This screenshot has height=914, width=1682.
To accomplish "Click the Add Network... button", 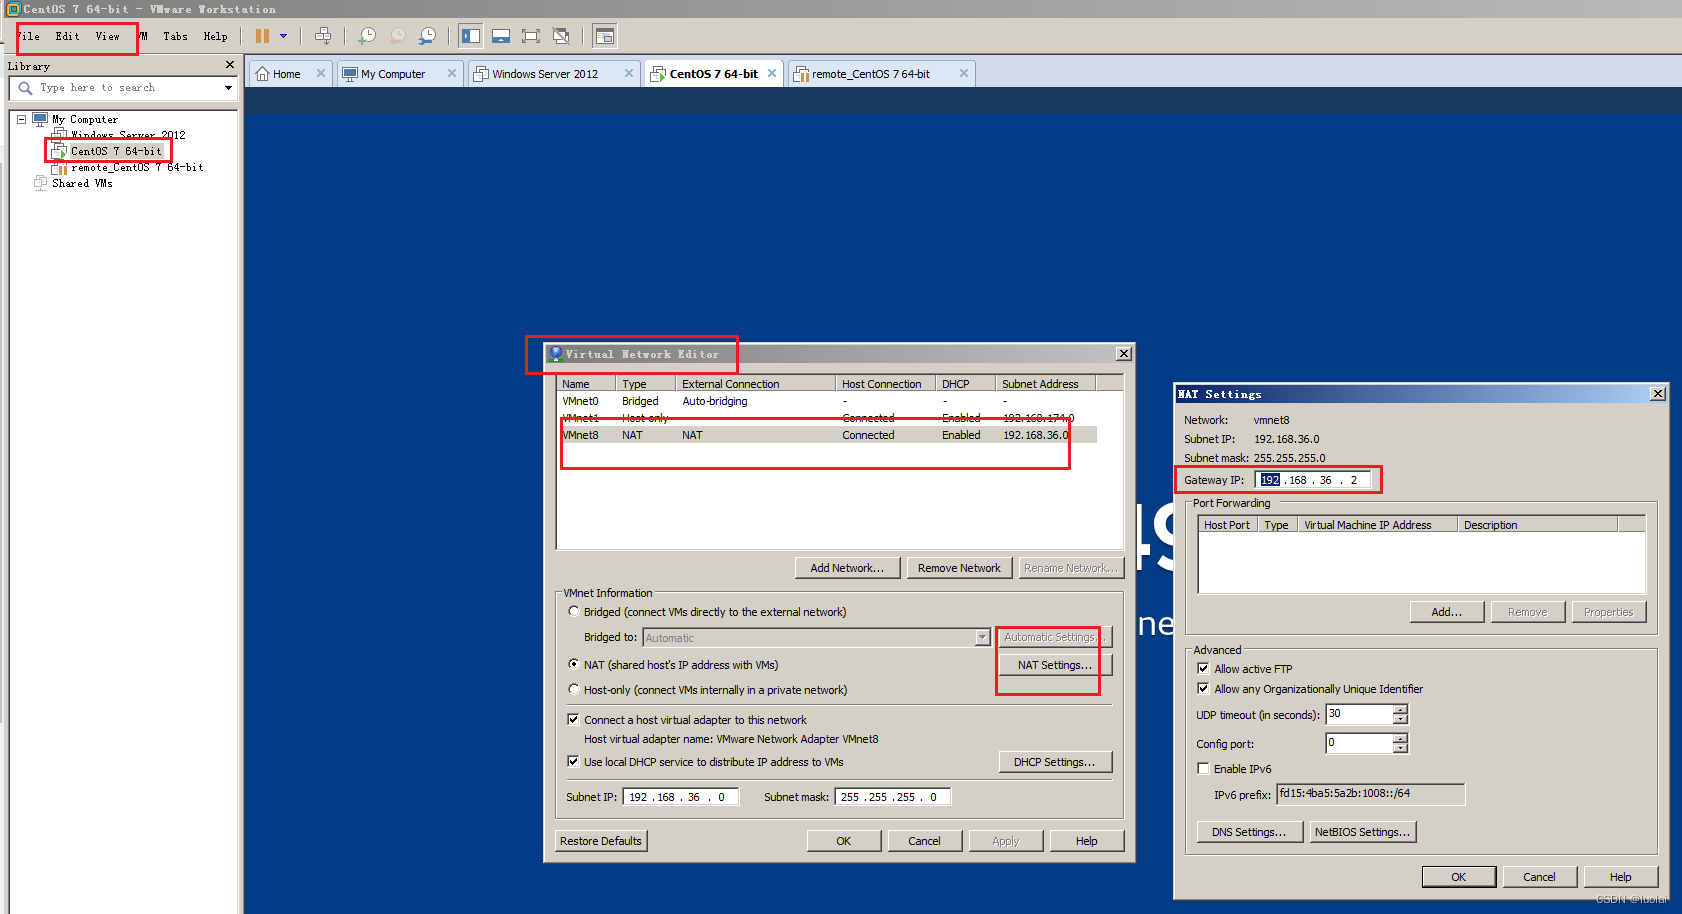I will point(847,568).
